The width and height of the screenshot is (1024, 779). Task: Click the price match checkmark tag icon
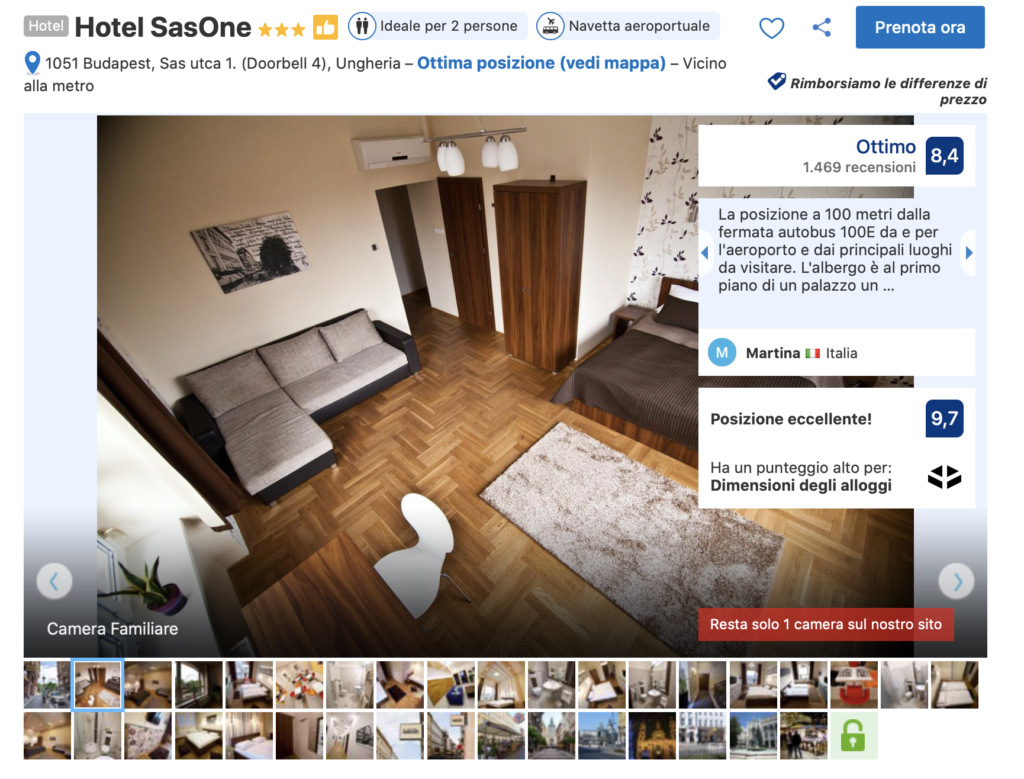(776, 82)
